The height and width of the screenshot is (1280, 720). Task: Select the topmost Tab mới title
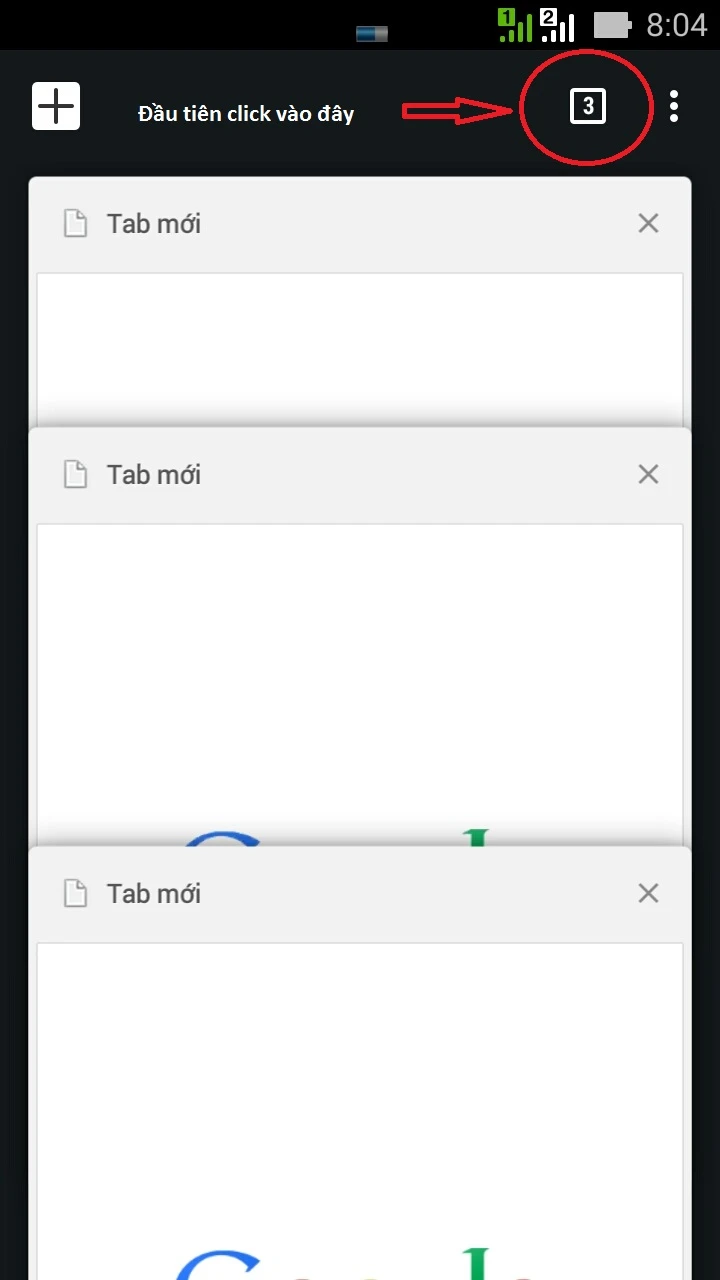(154, 224)
